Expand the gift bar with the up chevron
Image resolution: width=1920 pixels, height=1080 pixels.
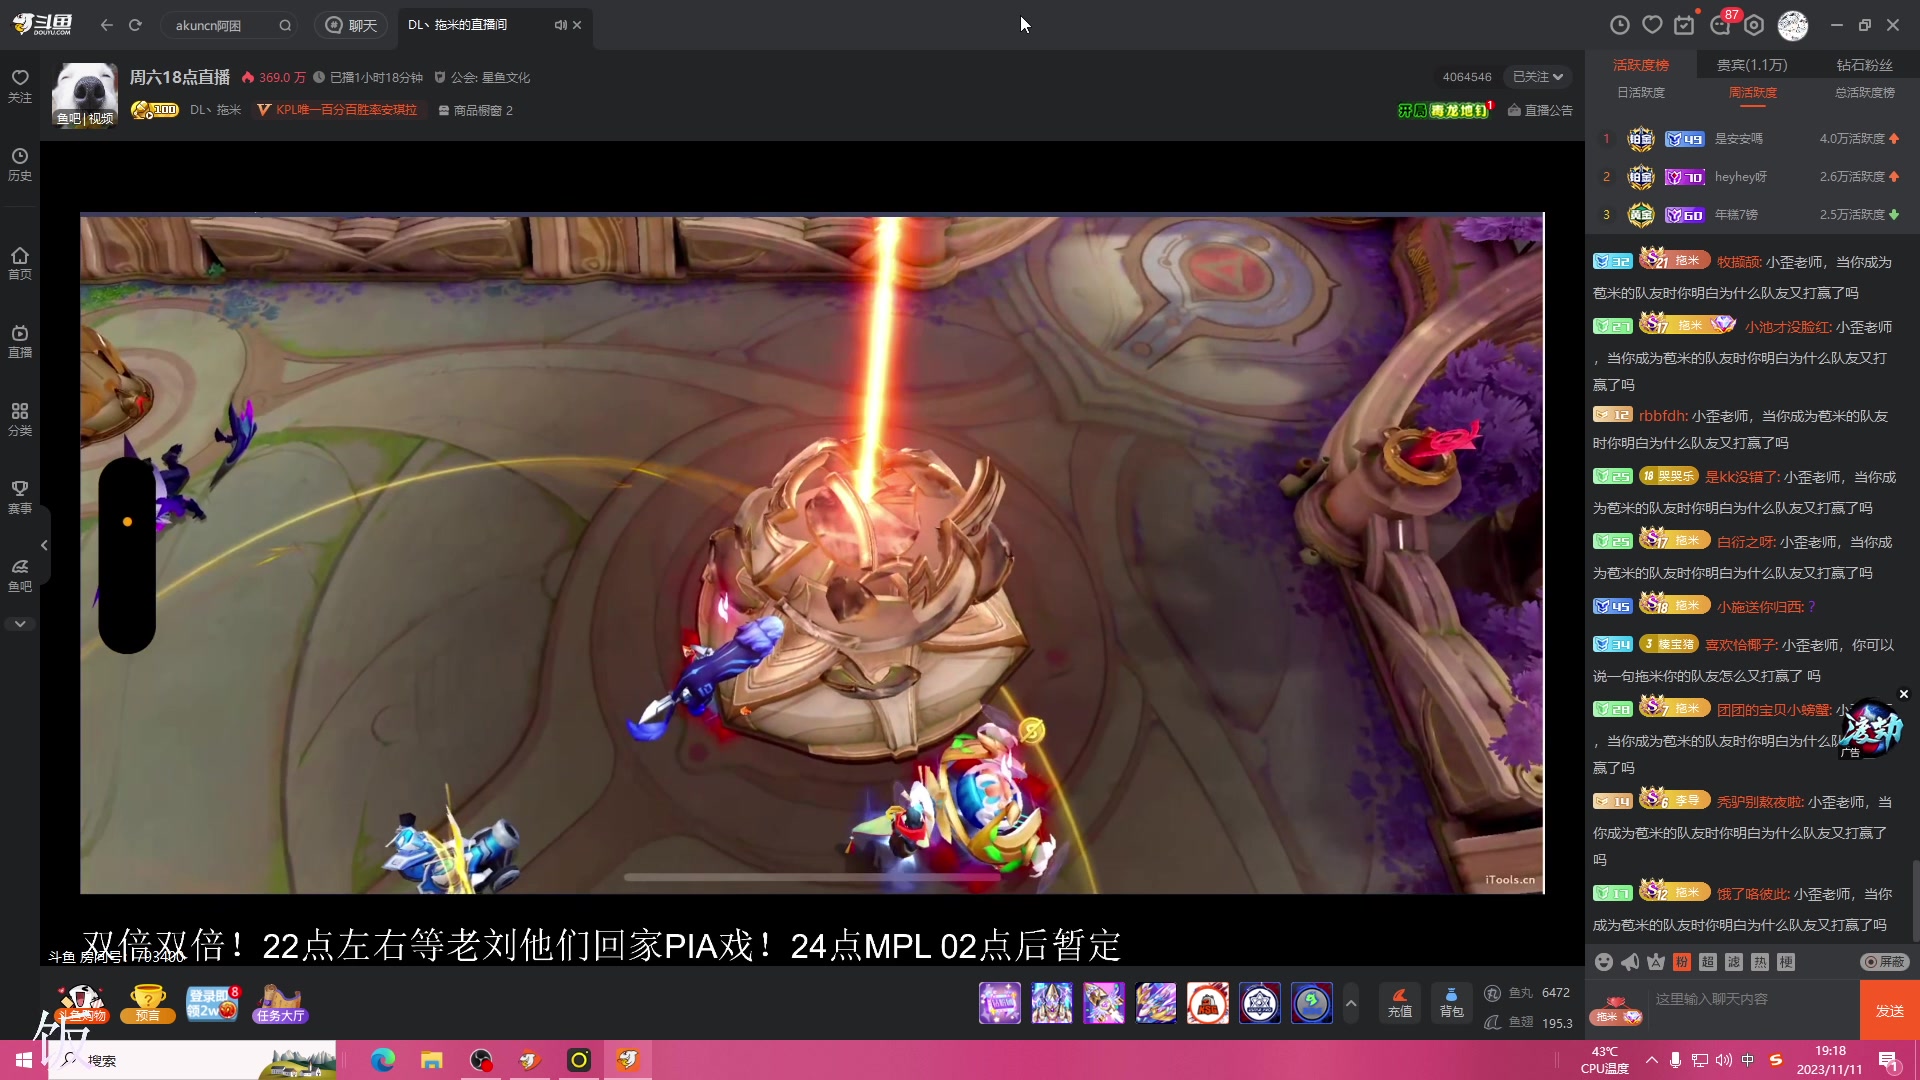pyautogui.click(x=1351, y=1003)
